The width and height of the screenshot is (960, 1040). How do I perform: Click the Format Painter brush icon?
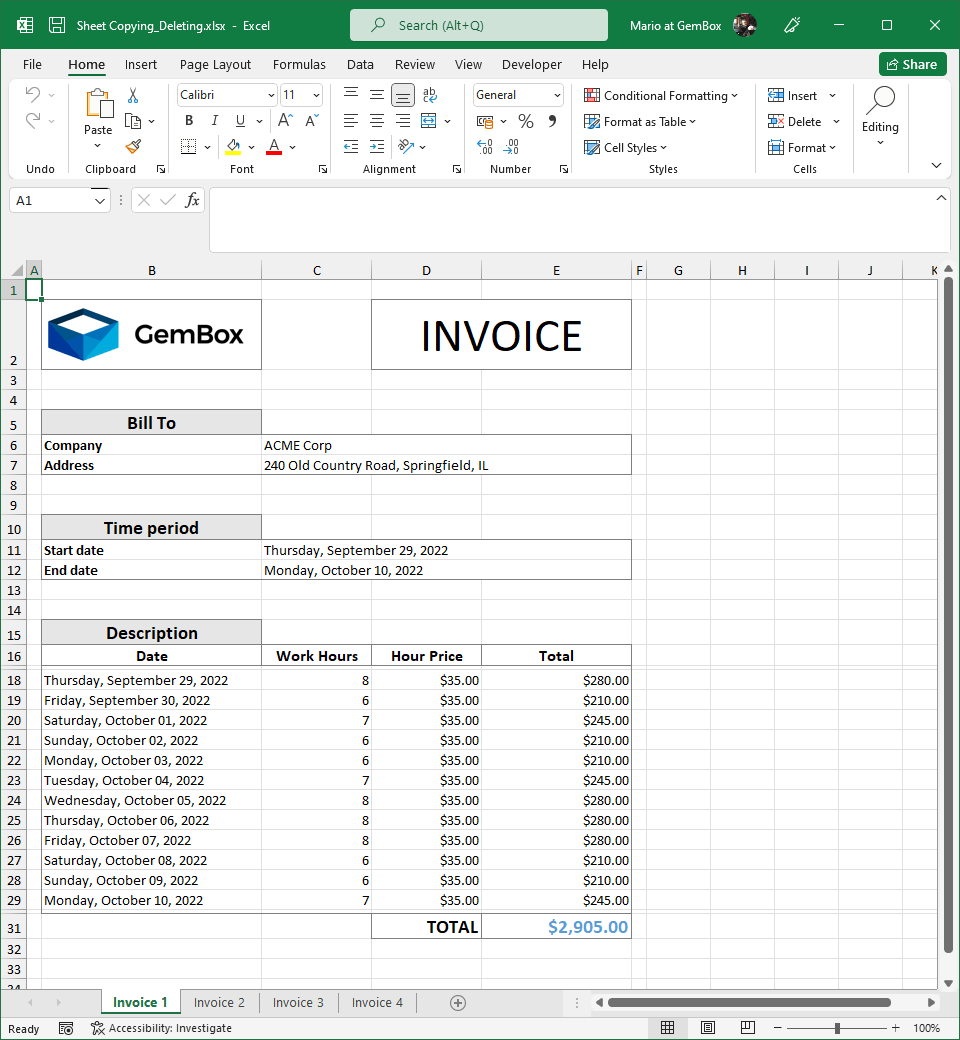(133, 146)
